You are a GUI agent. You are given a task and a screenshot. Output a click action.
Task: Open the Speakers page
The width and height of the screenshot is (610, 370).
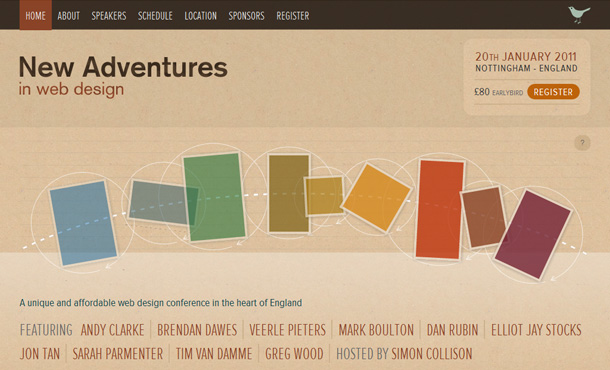pyautogui.click(x=109, y=16)
